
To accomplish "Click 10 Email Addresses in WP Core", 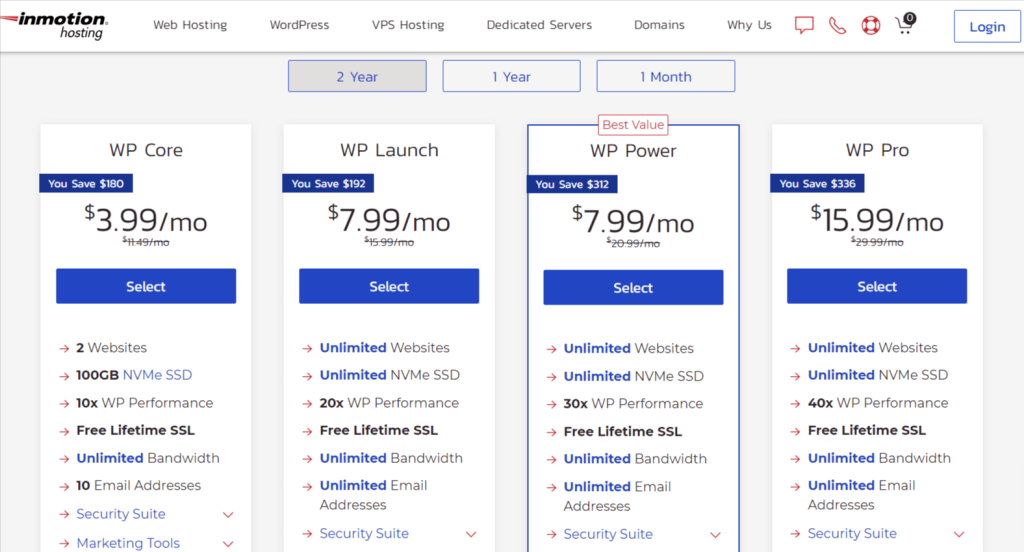I will 138,485.
